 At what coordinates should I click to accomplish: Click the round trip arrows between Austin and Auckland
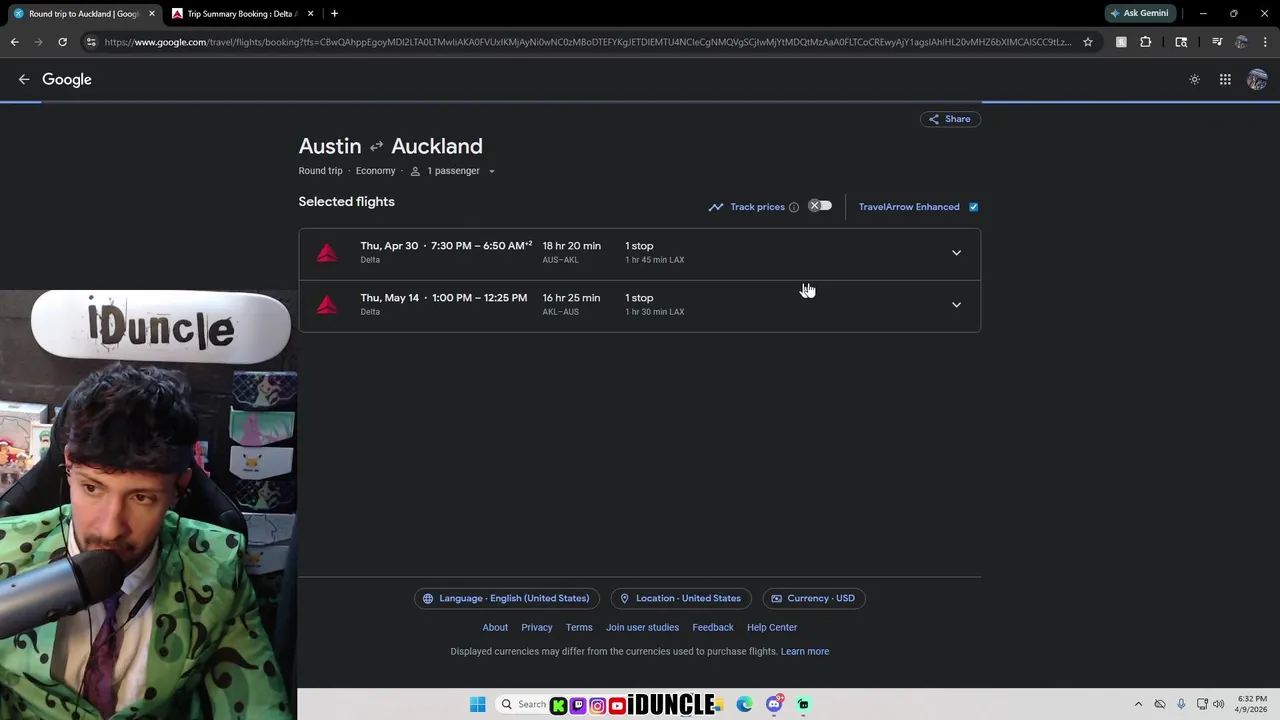(x=376, y=147)
